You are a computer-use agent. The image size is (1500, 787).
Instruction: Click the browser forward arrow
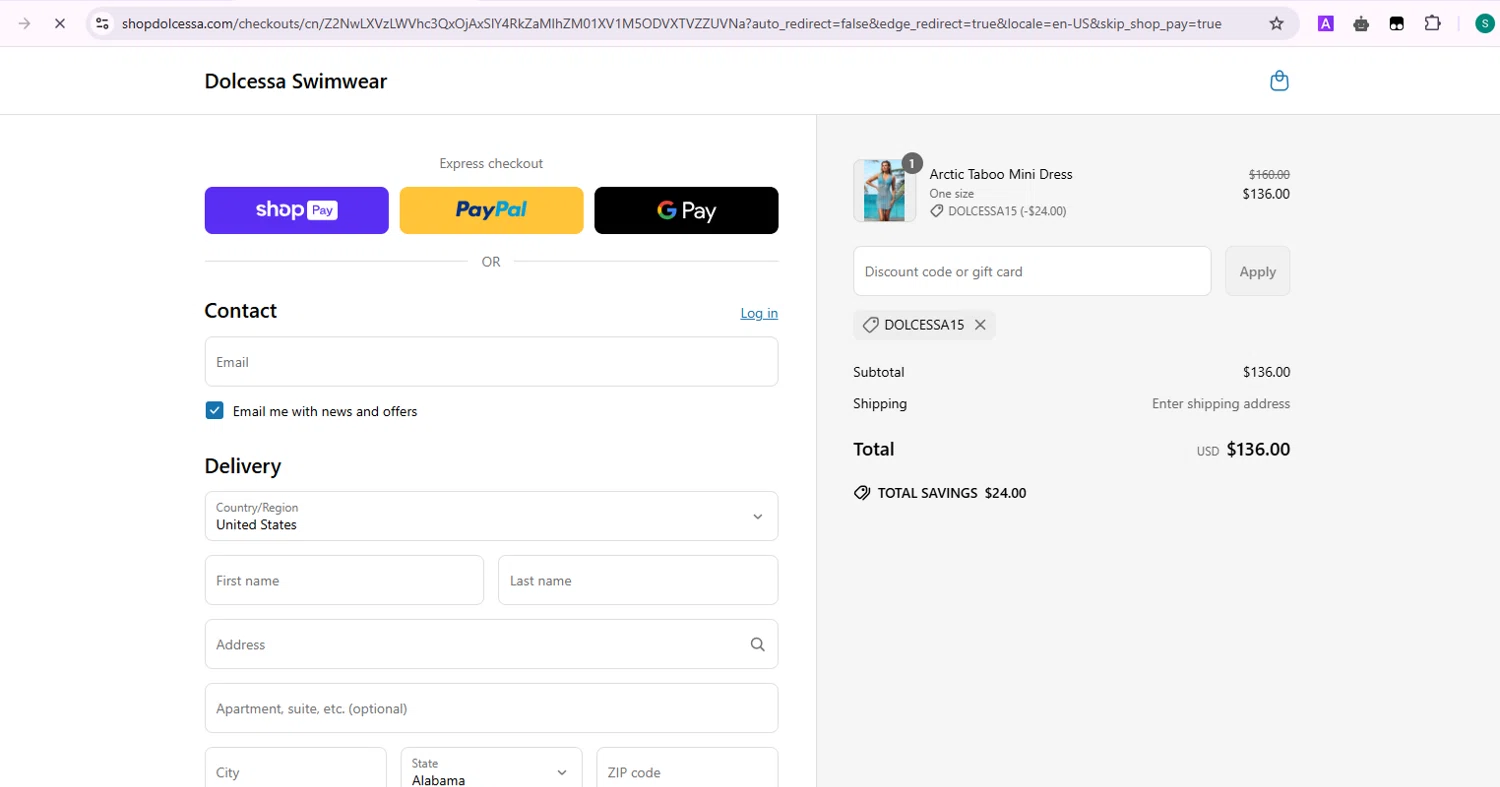tap(24, 23)
